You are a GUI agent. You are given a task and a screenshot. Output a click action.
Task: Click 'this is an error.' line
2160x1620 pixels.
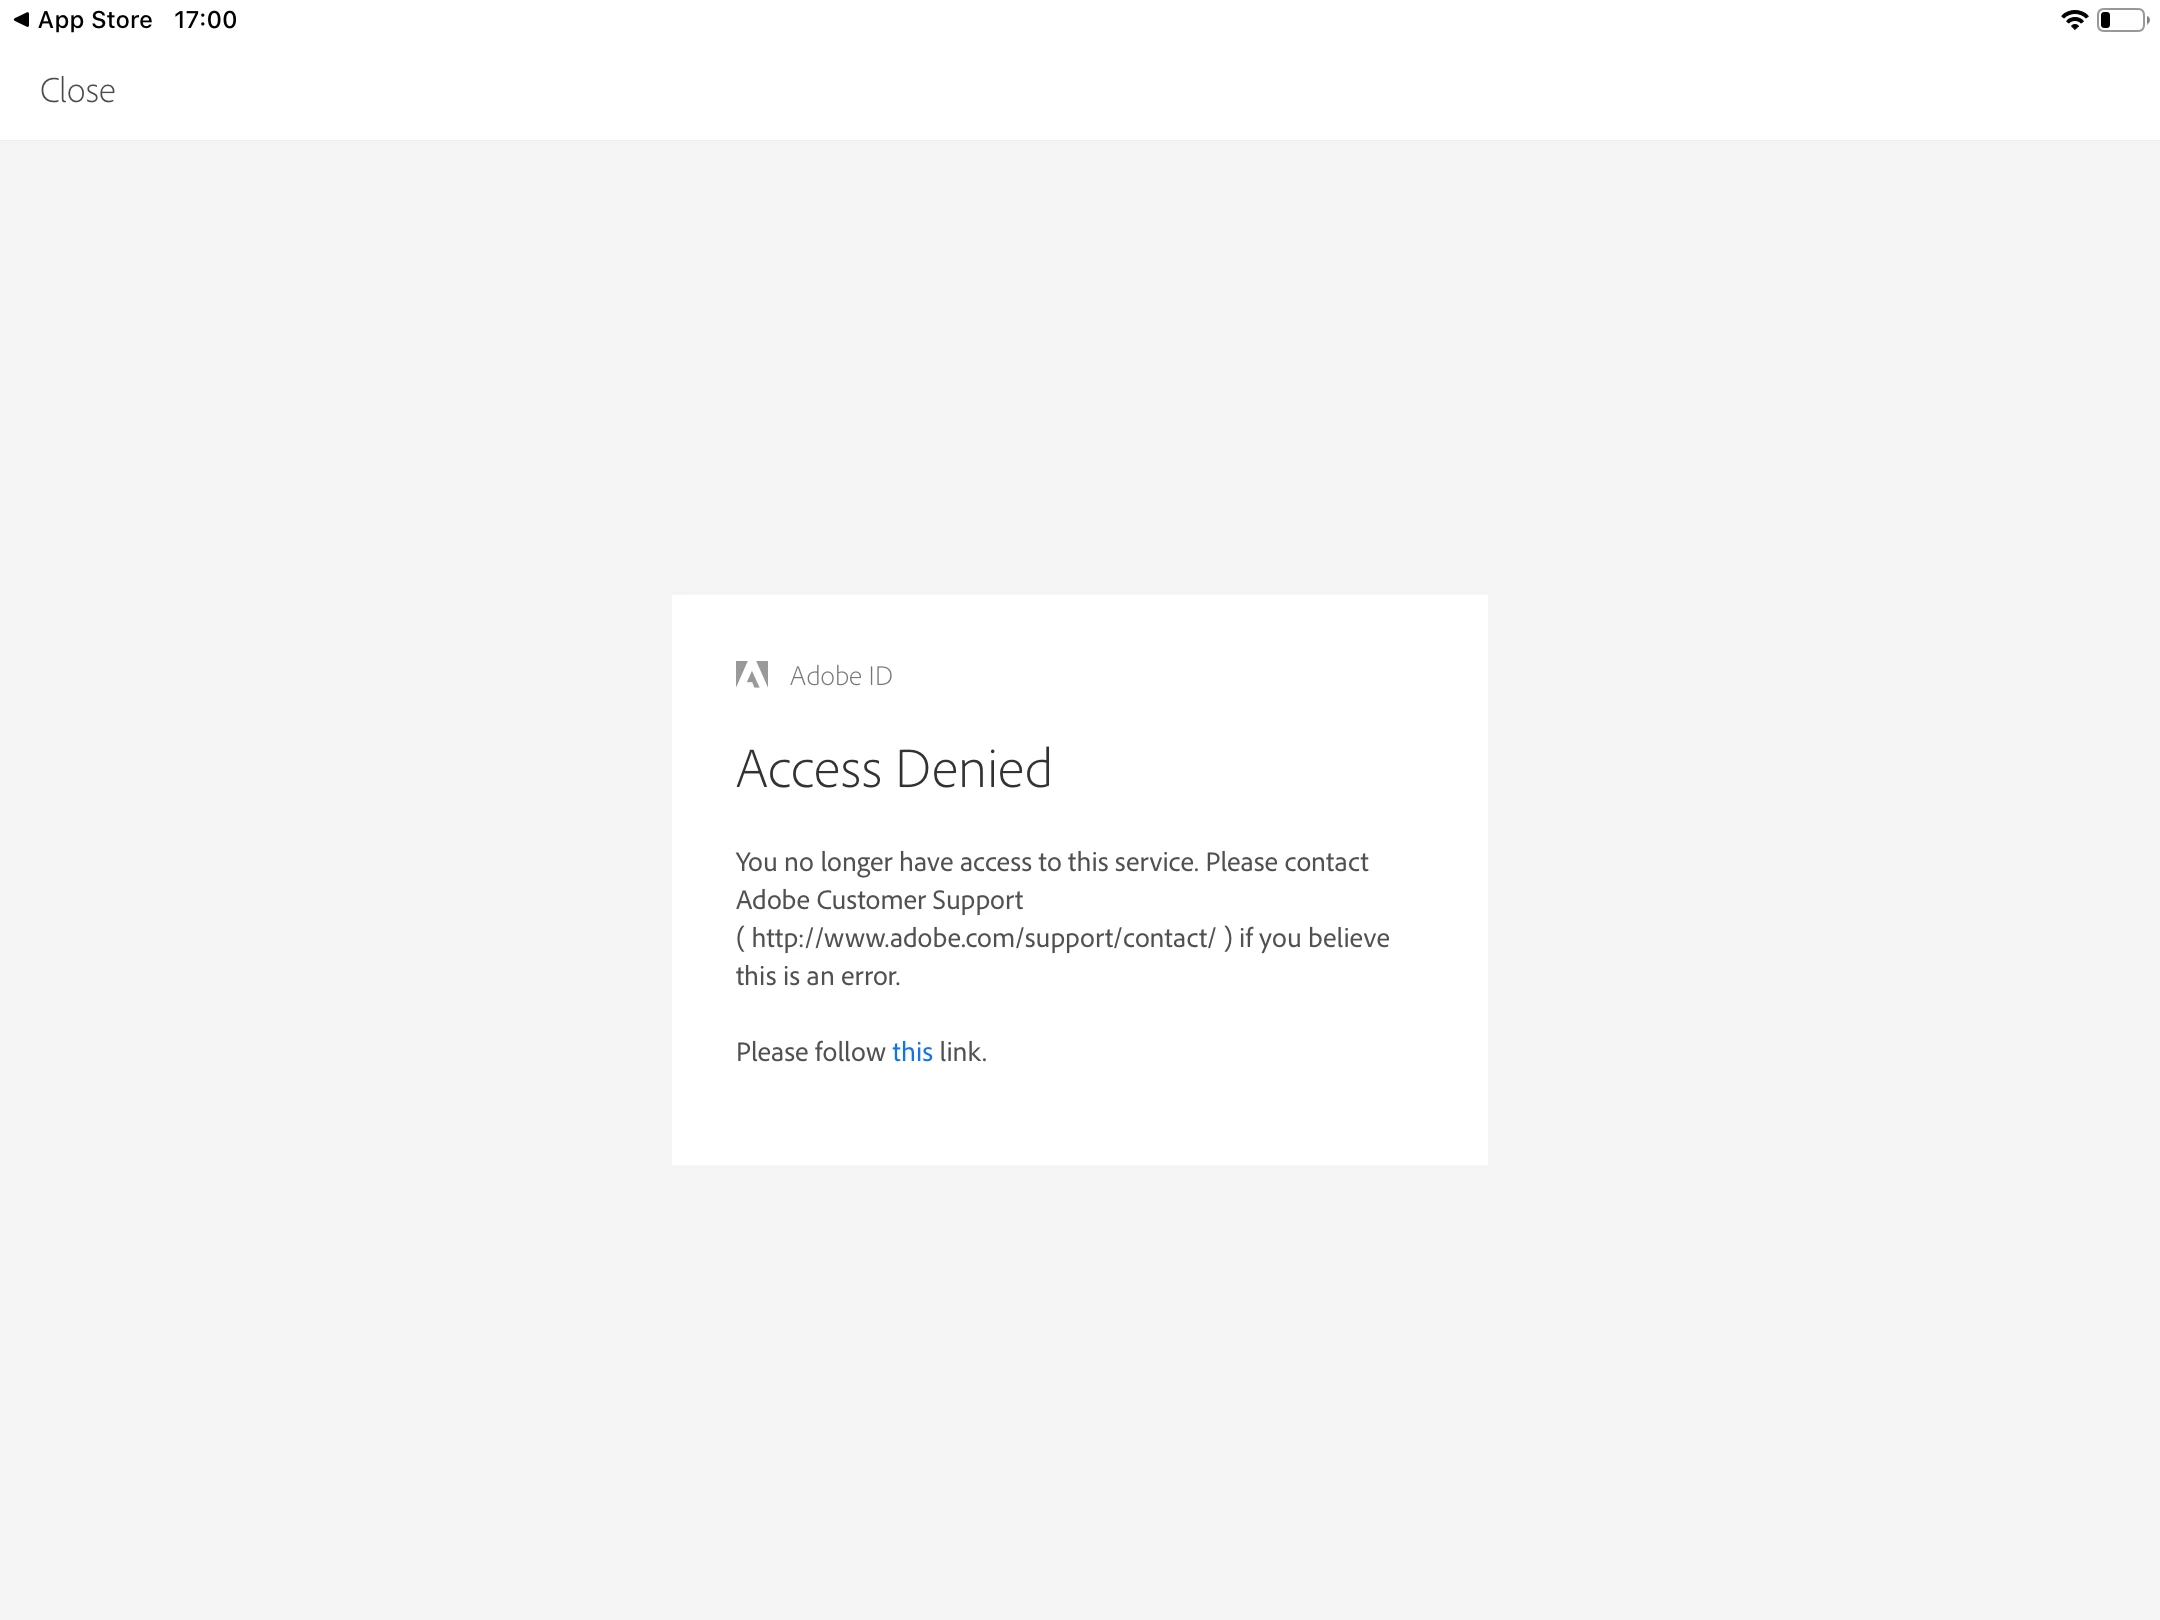tap(818, 976)
